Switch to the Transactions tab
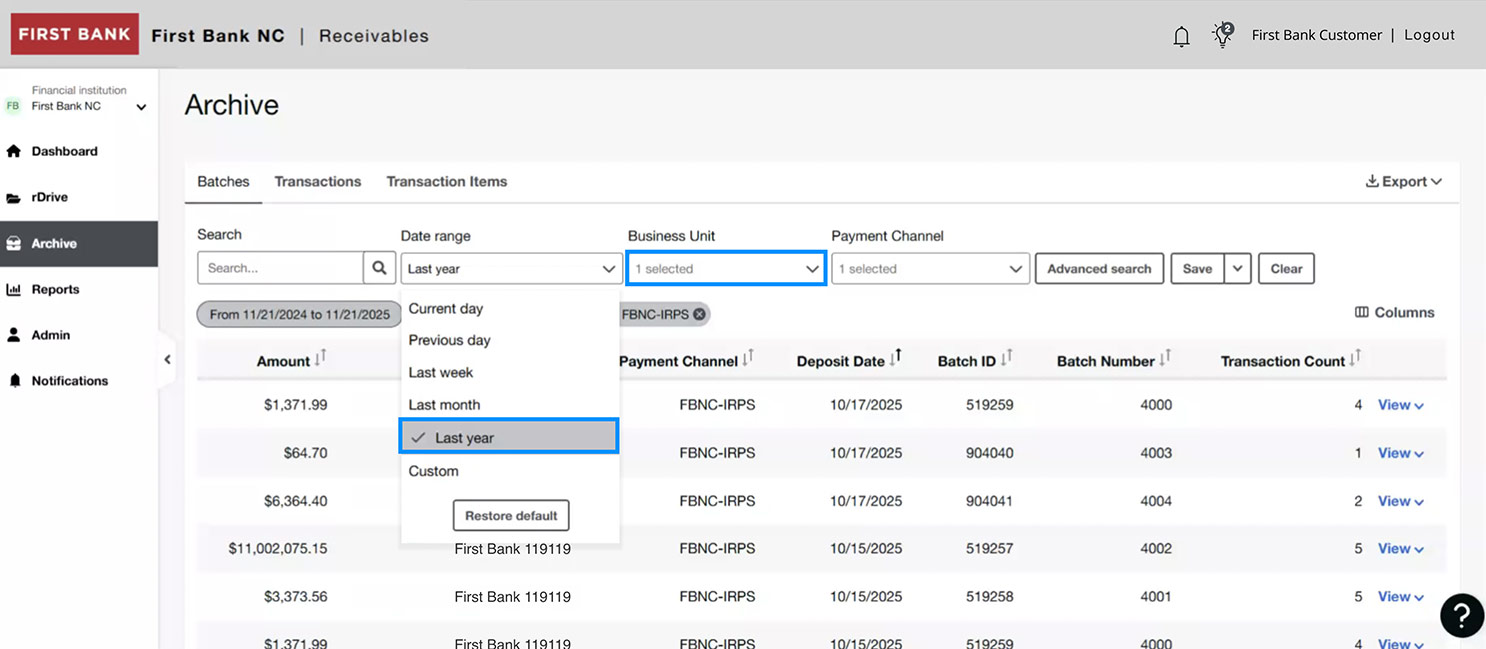 tap(317, 181)
